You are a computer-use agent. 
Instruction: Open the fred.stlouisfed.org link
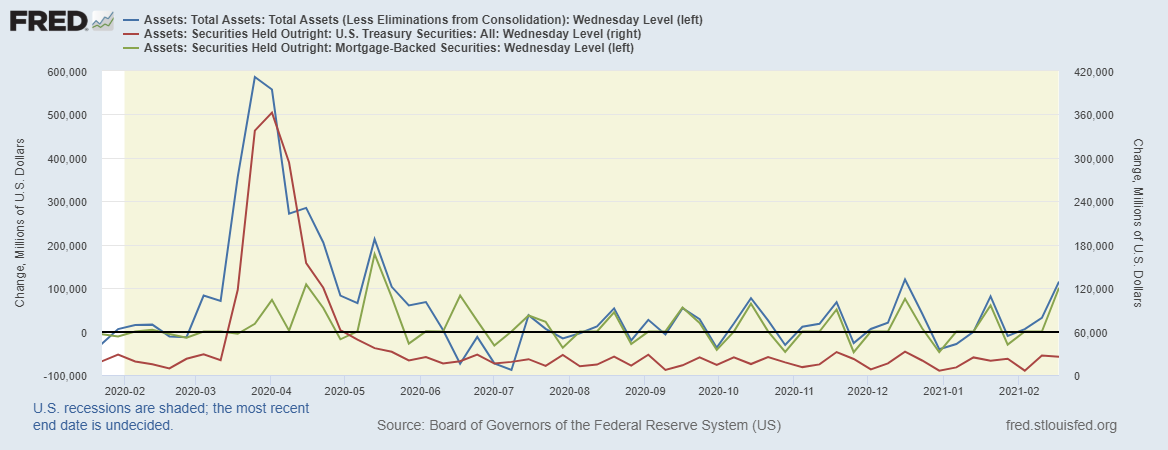[1059, 426]
